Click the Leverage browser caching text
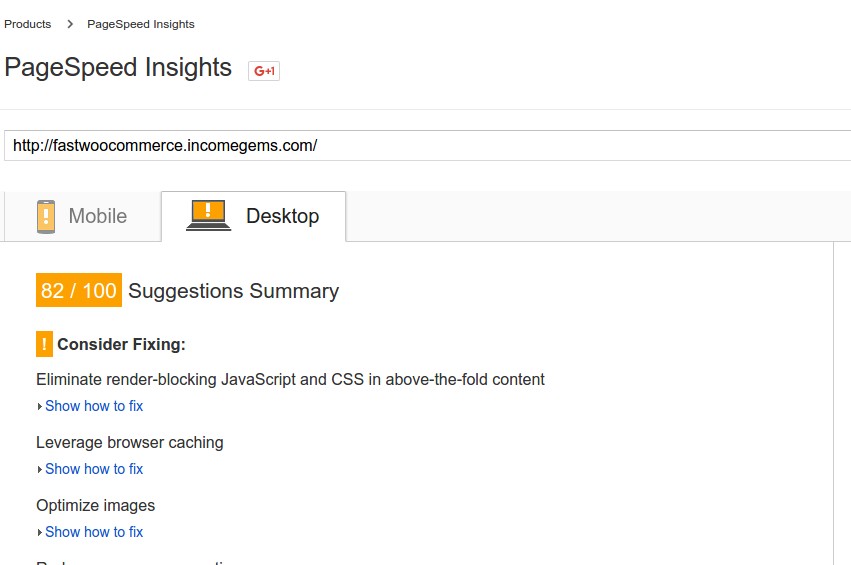The height and width of the screenshot is (565, 851). point(130,443)
